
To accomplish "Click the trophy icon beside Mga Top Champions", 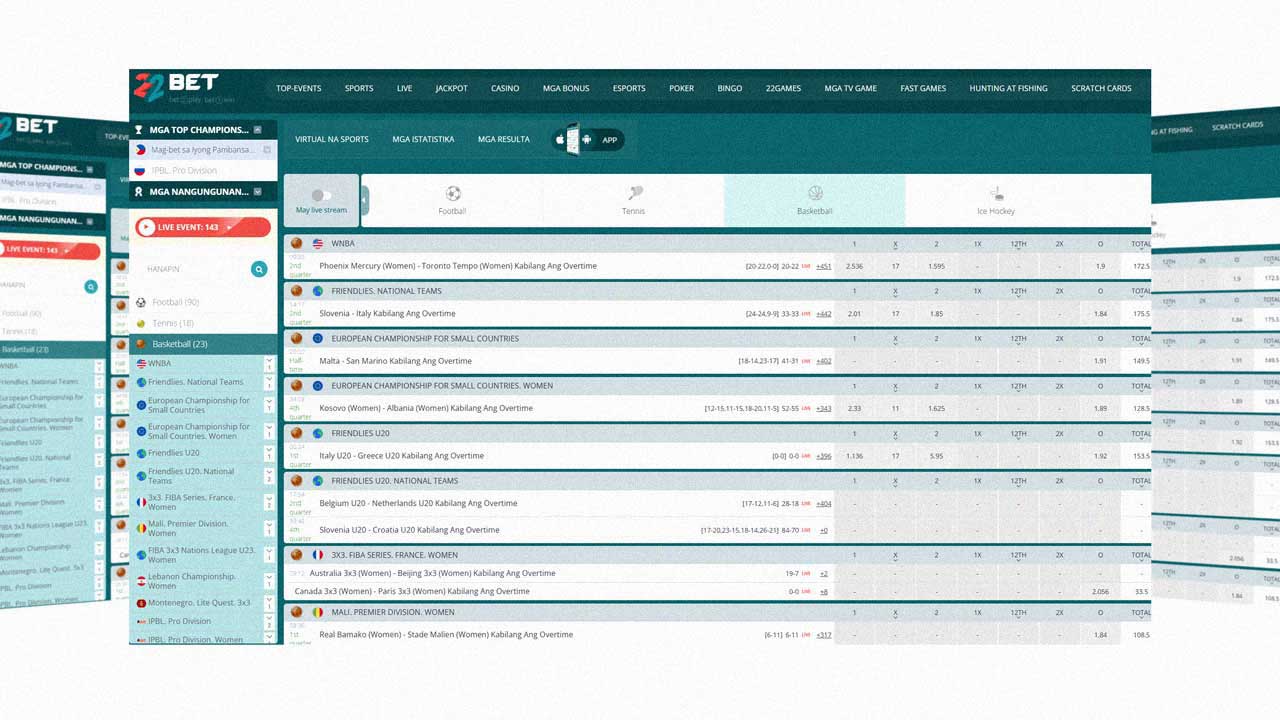I will 139,130.
